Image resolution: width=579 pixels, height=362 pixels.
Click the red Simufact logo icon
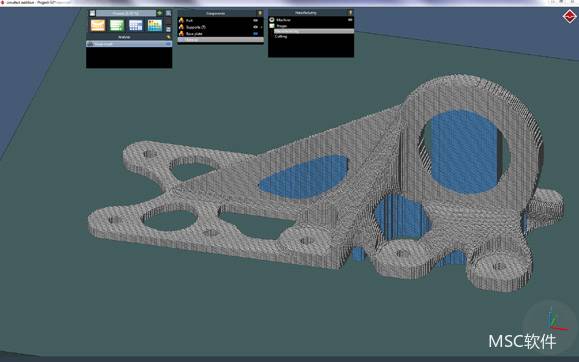click(x=569, y=17)
